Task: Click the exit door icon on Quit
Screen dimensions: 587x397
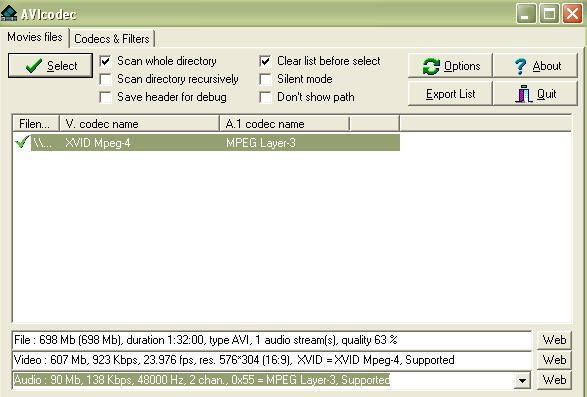Action: tap(523, 94)
